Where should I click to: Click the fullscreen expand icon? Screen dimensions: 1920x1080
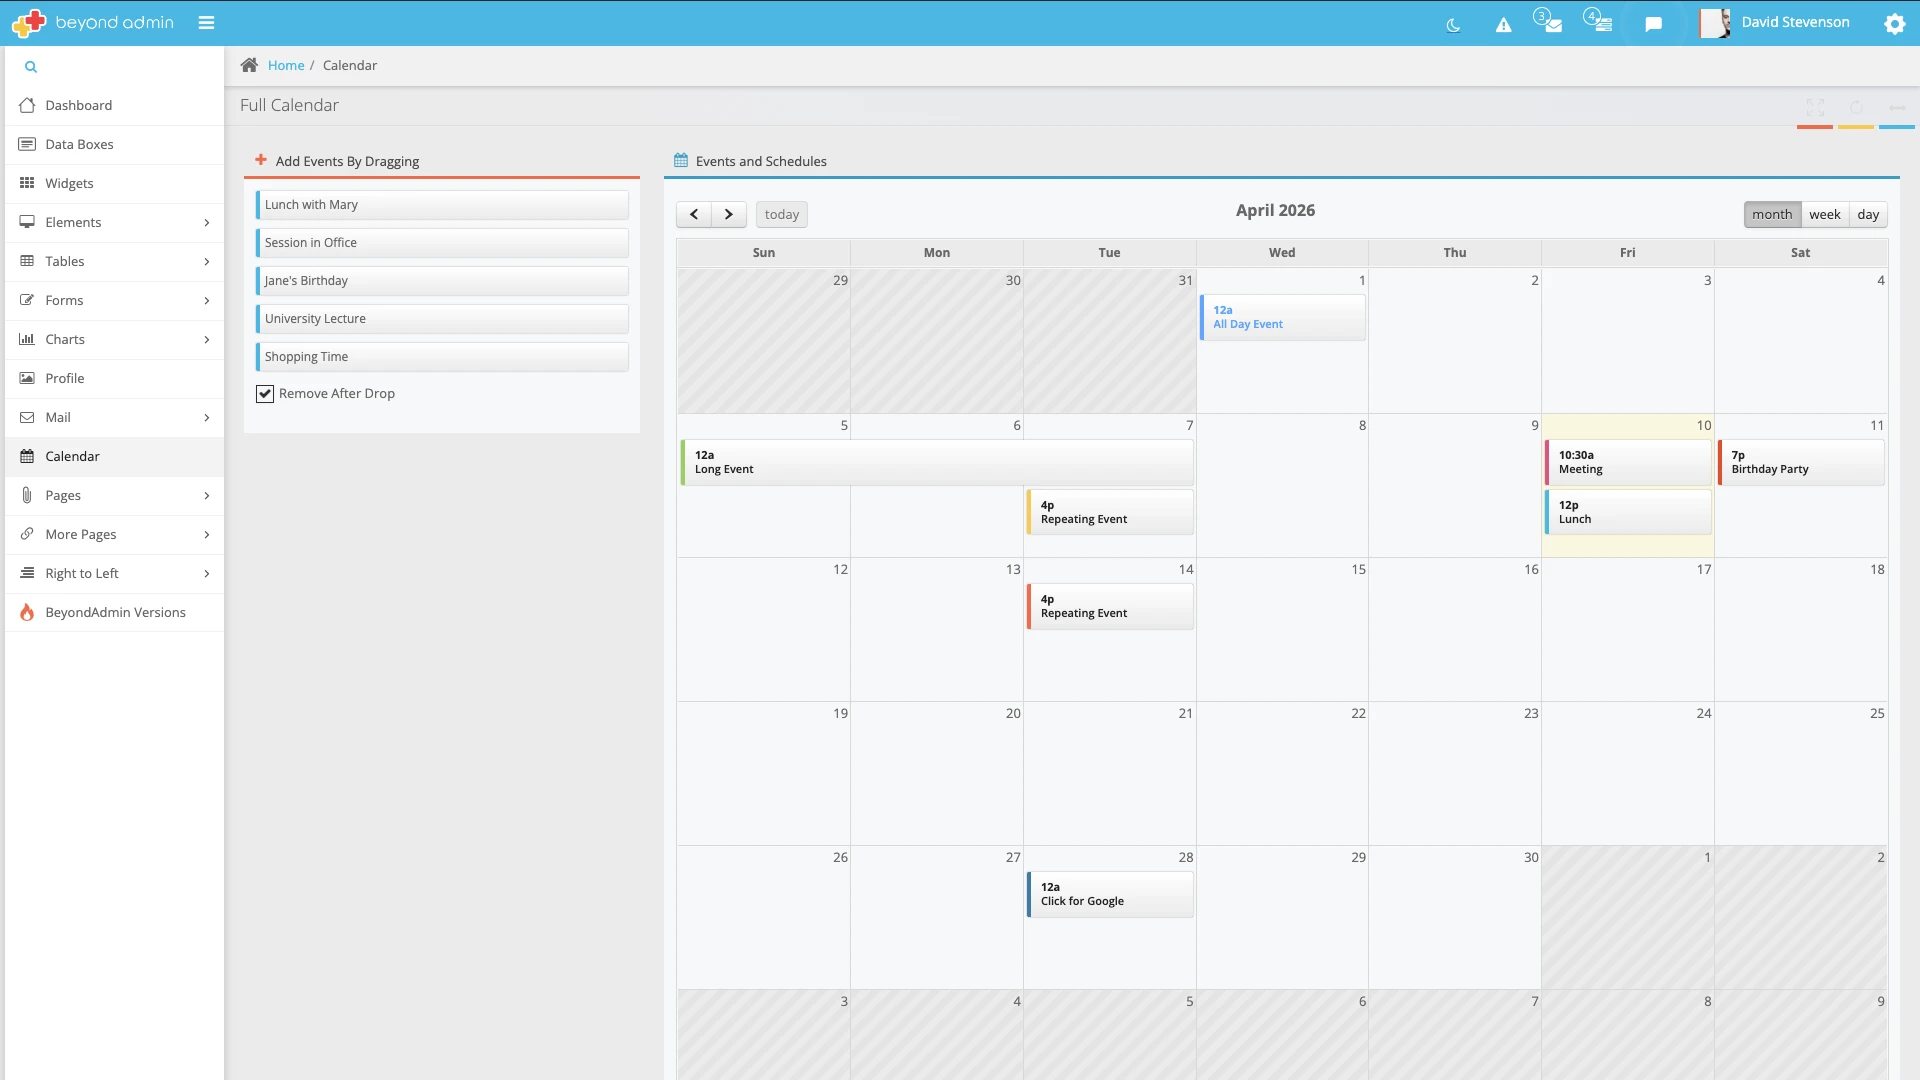point(1815,107)
